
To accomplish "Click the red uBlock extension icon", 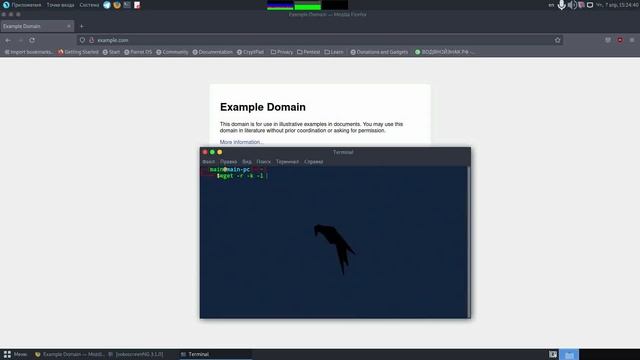I will pos(620,40).
